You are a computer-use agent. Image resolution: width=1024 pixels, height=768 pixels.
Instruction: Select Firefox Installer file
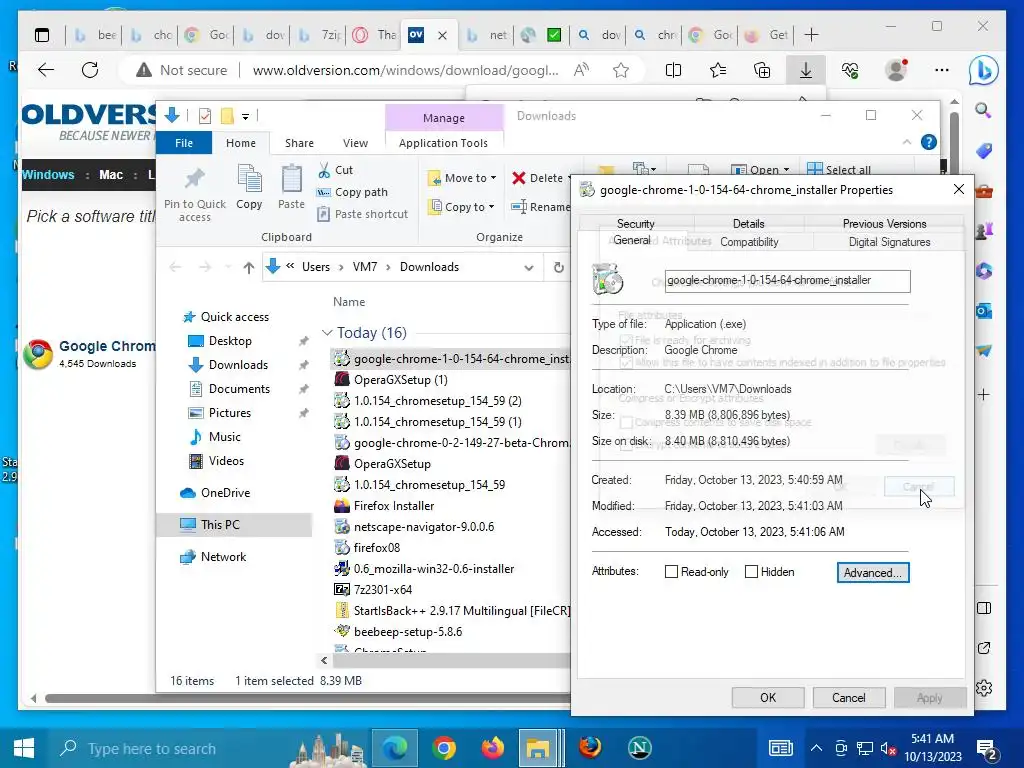pos(393,505)
